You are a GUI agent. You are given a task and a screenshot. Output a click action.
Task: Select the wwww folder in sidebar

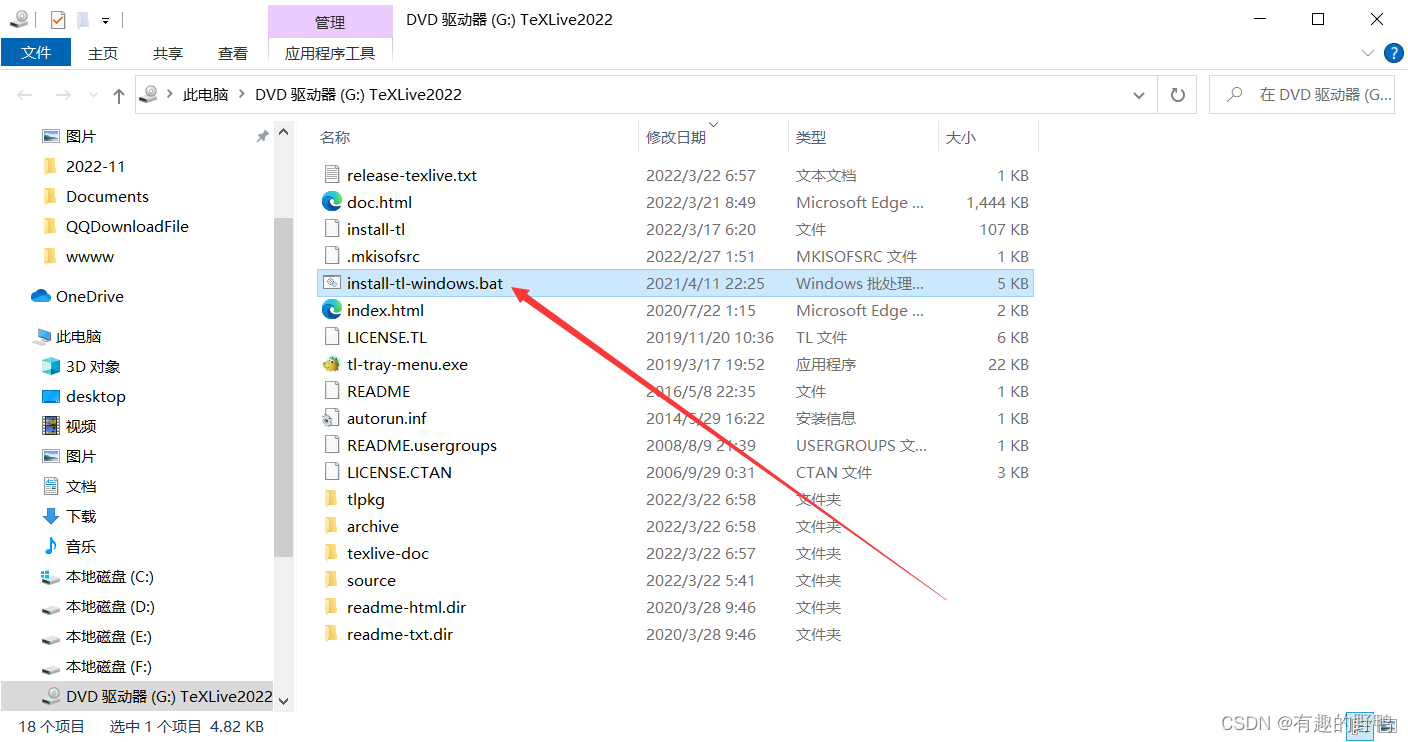pos(90,256)
